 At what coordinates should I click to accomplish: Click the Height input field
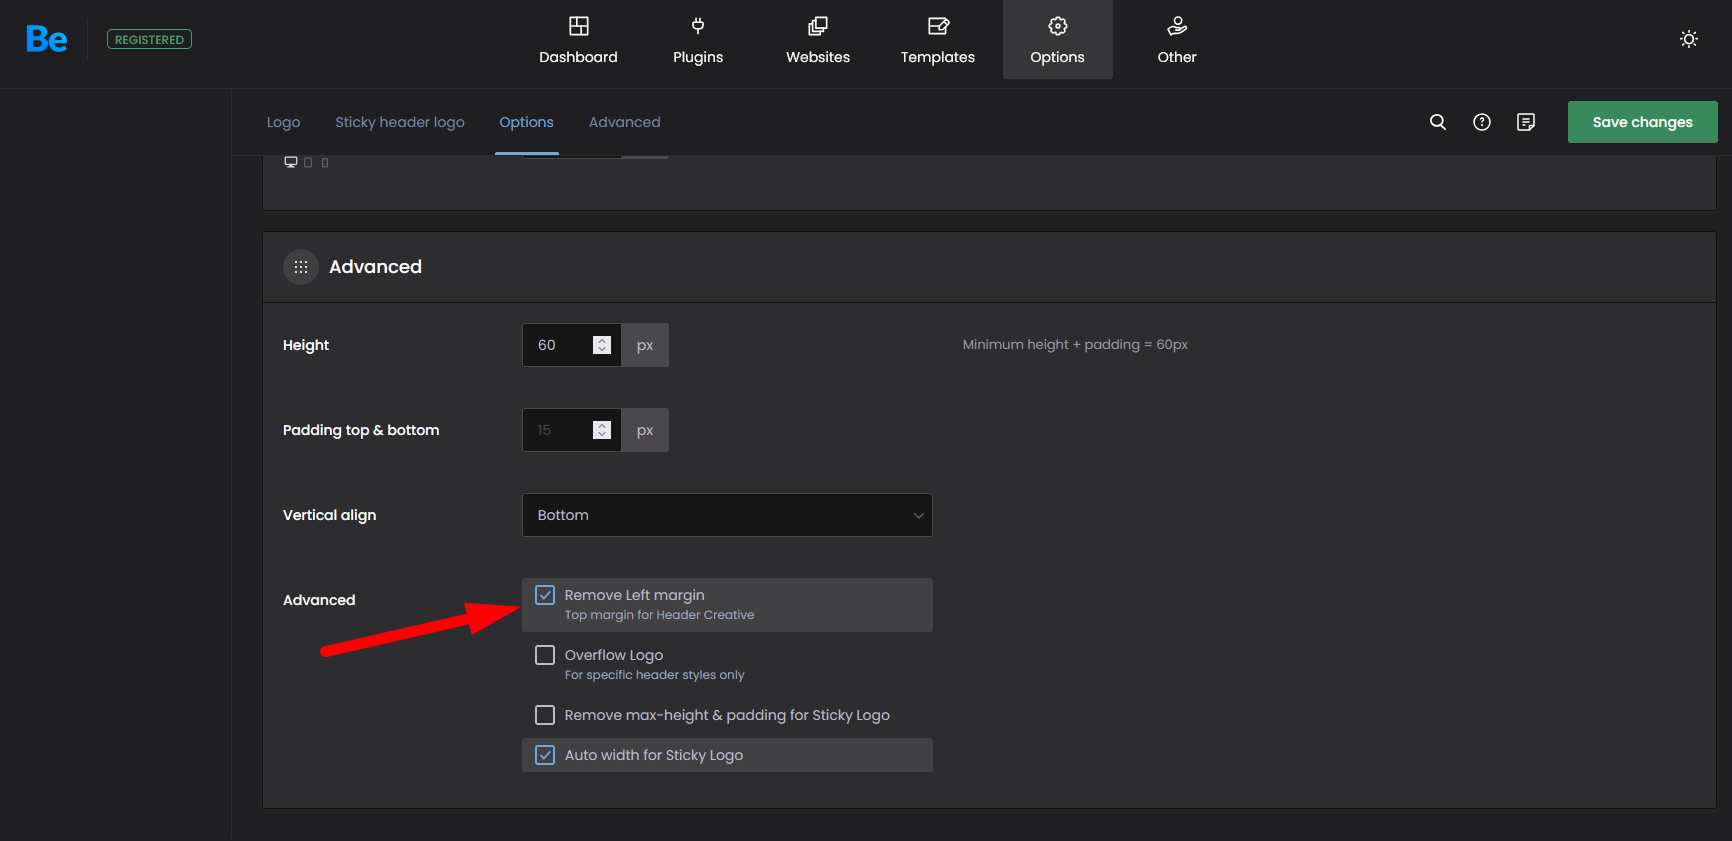point(572,345)
